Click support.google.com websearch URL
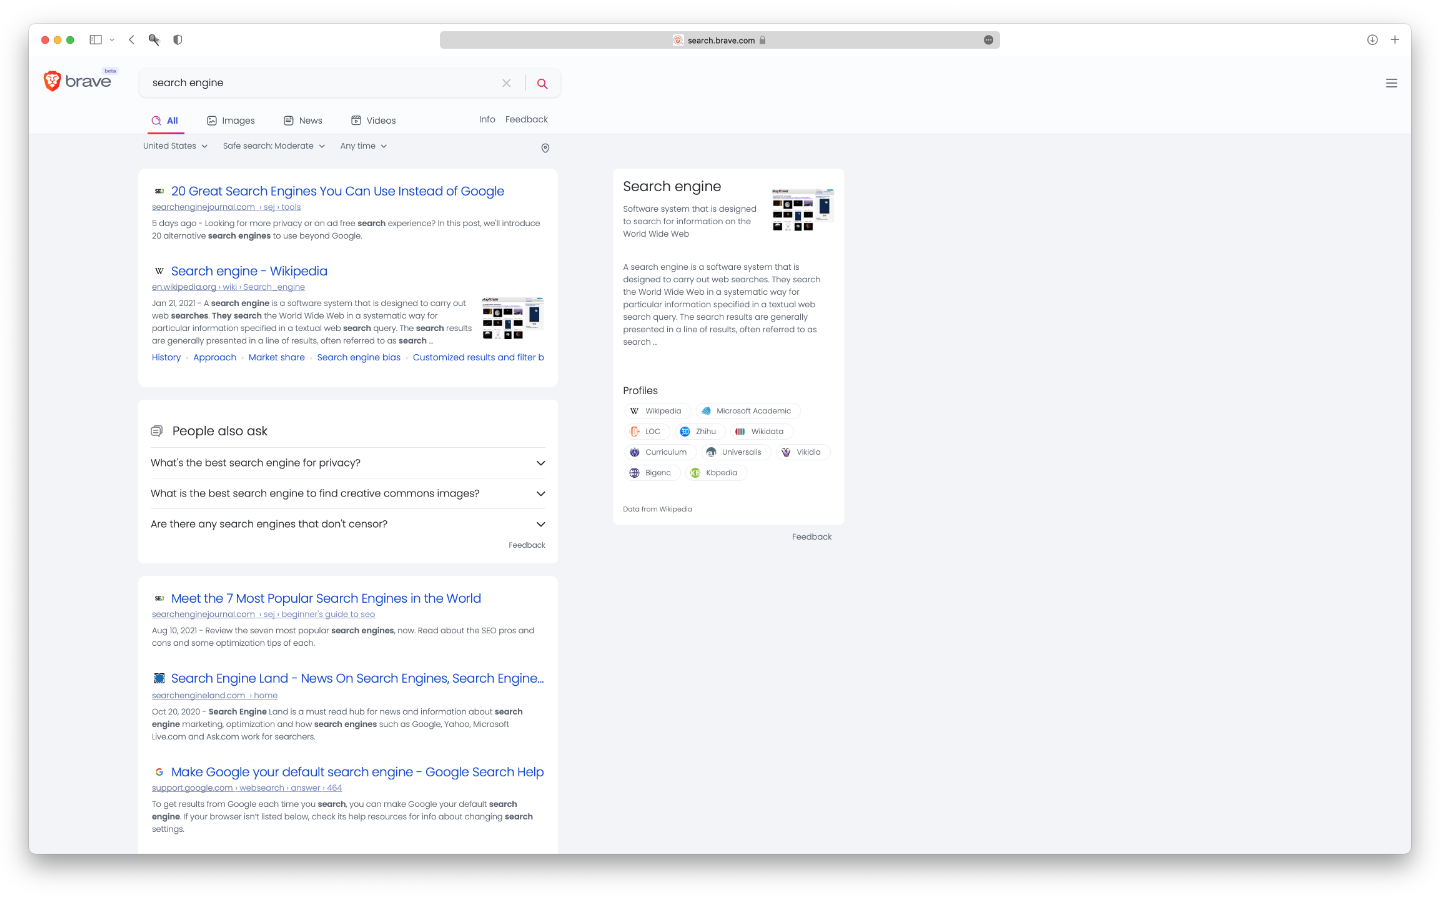This screenshot has height=900, width=1440. (247, 788)
